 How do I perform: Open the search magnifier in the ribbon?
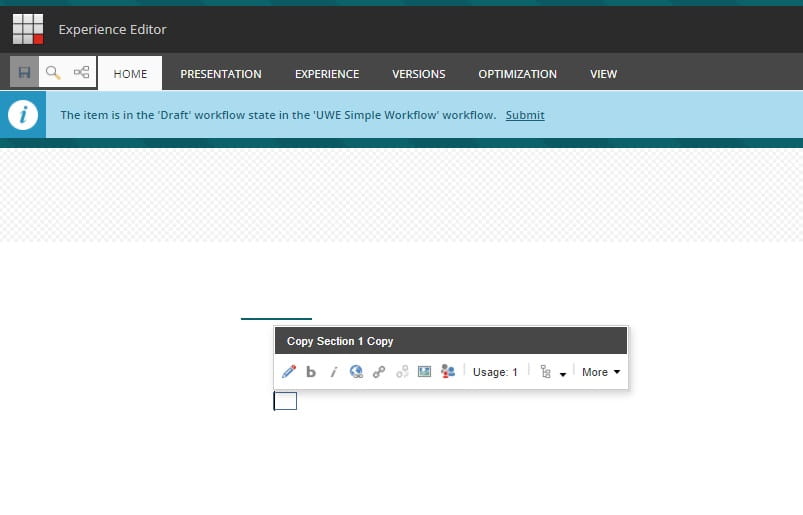[x=53, y=73]
